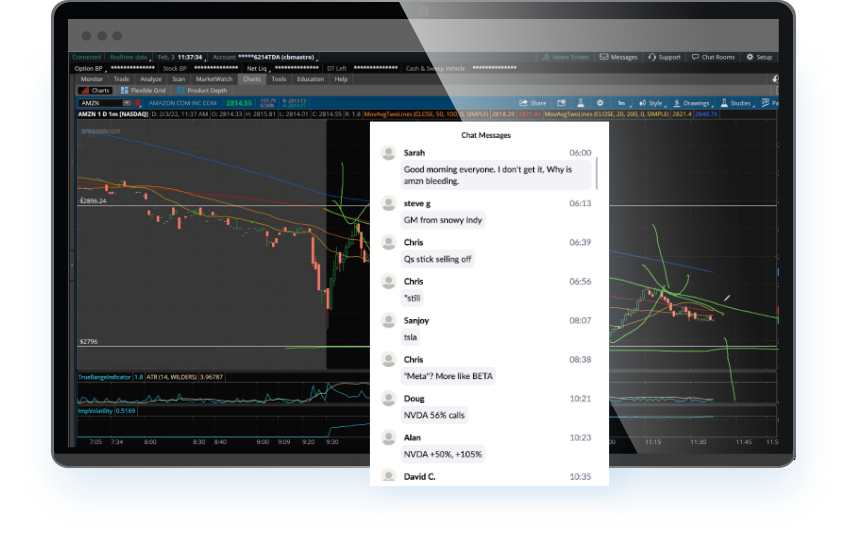Click the TrueRangeIndicator study label
The height and width of the screenshot is (549, 856).
coord(104,377)
